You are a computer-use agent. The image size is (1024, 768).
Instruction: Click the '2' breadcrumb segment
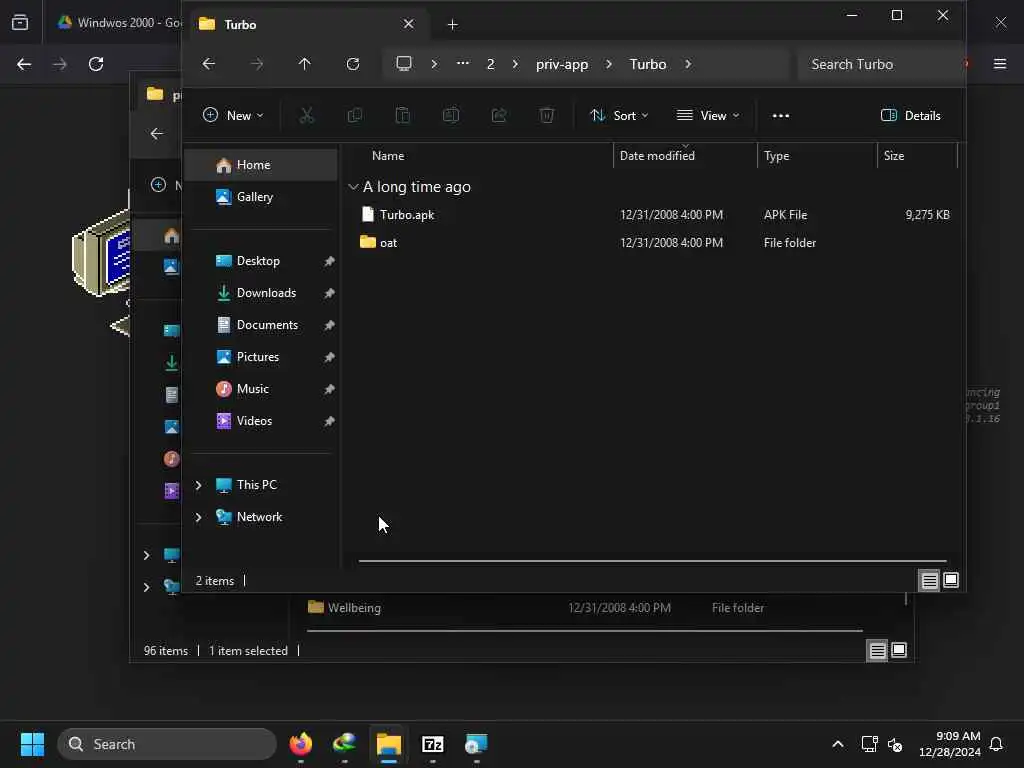490,64
